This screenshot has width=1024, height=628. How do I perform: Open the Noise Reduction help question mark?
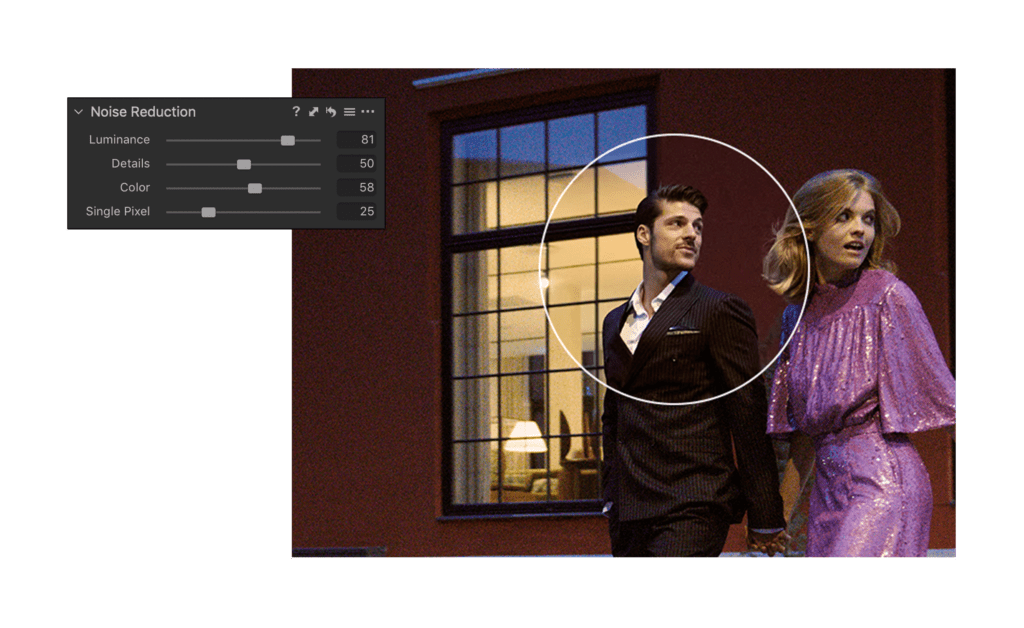[296, 112]
